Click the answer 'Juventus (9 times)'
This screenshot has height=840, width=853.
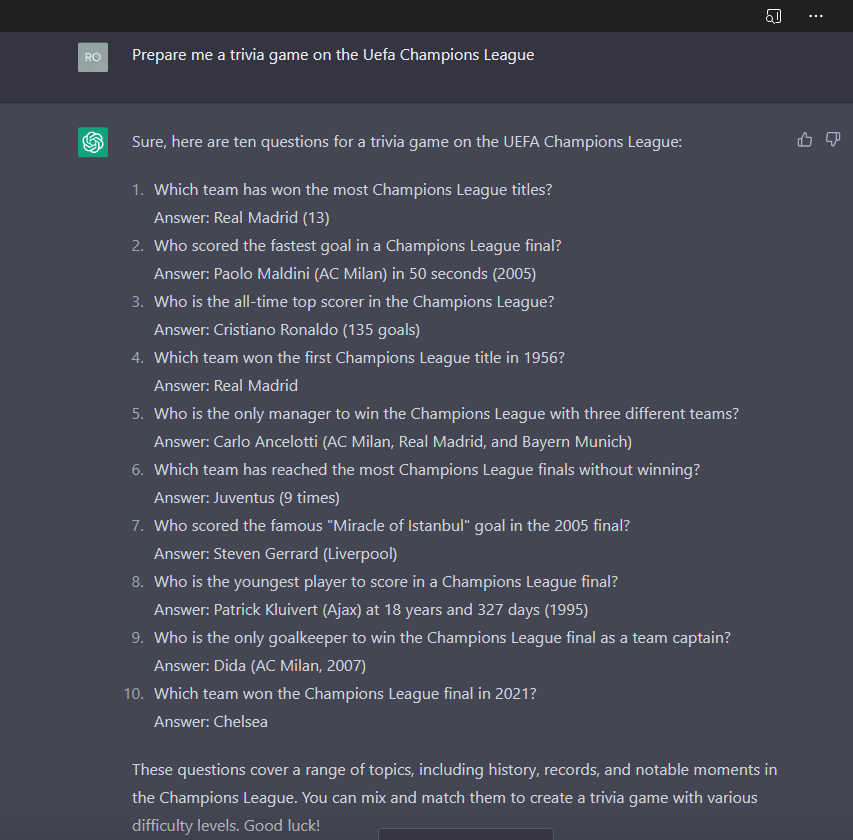(247, 498)
